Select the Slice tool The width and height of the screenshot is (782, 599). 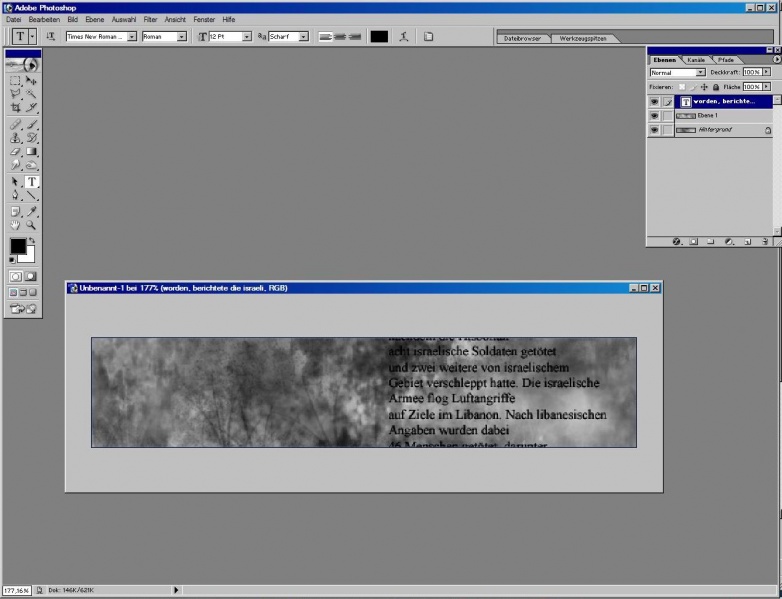click(x=31, y=107)
